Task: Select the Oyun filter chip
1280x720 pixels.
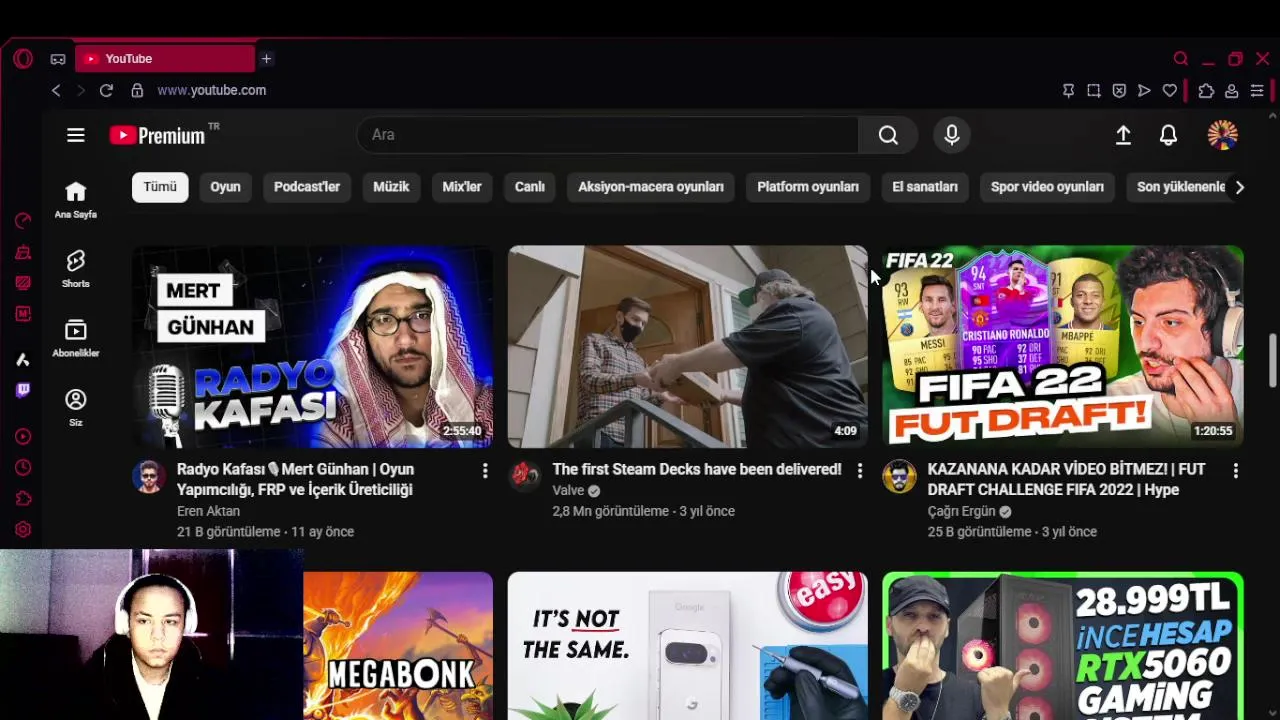Action: coord(225,187)
